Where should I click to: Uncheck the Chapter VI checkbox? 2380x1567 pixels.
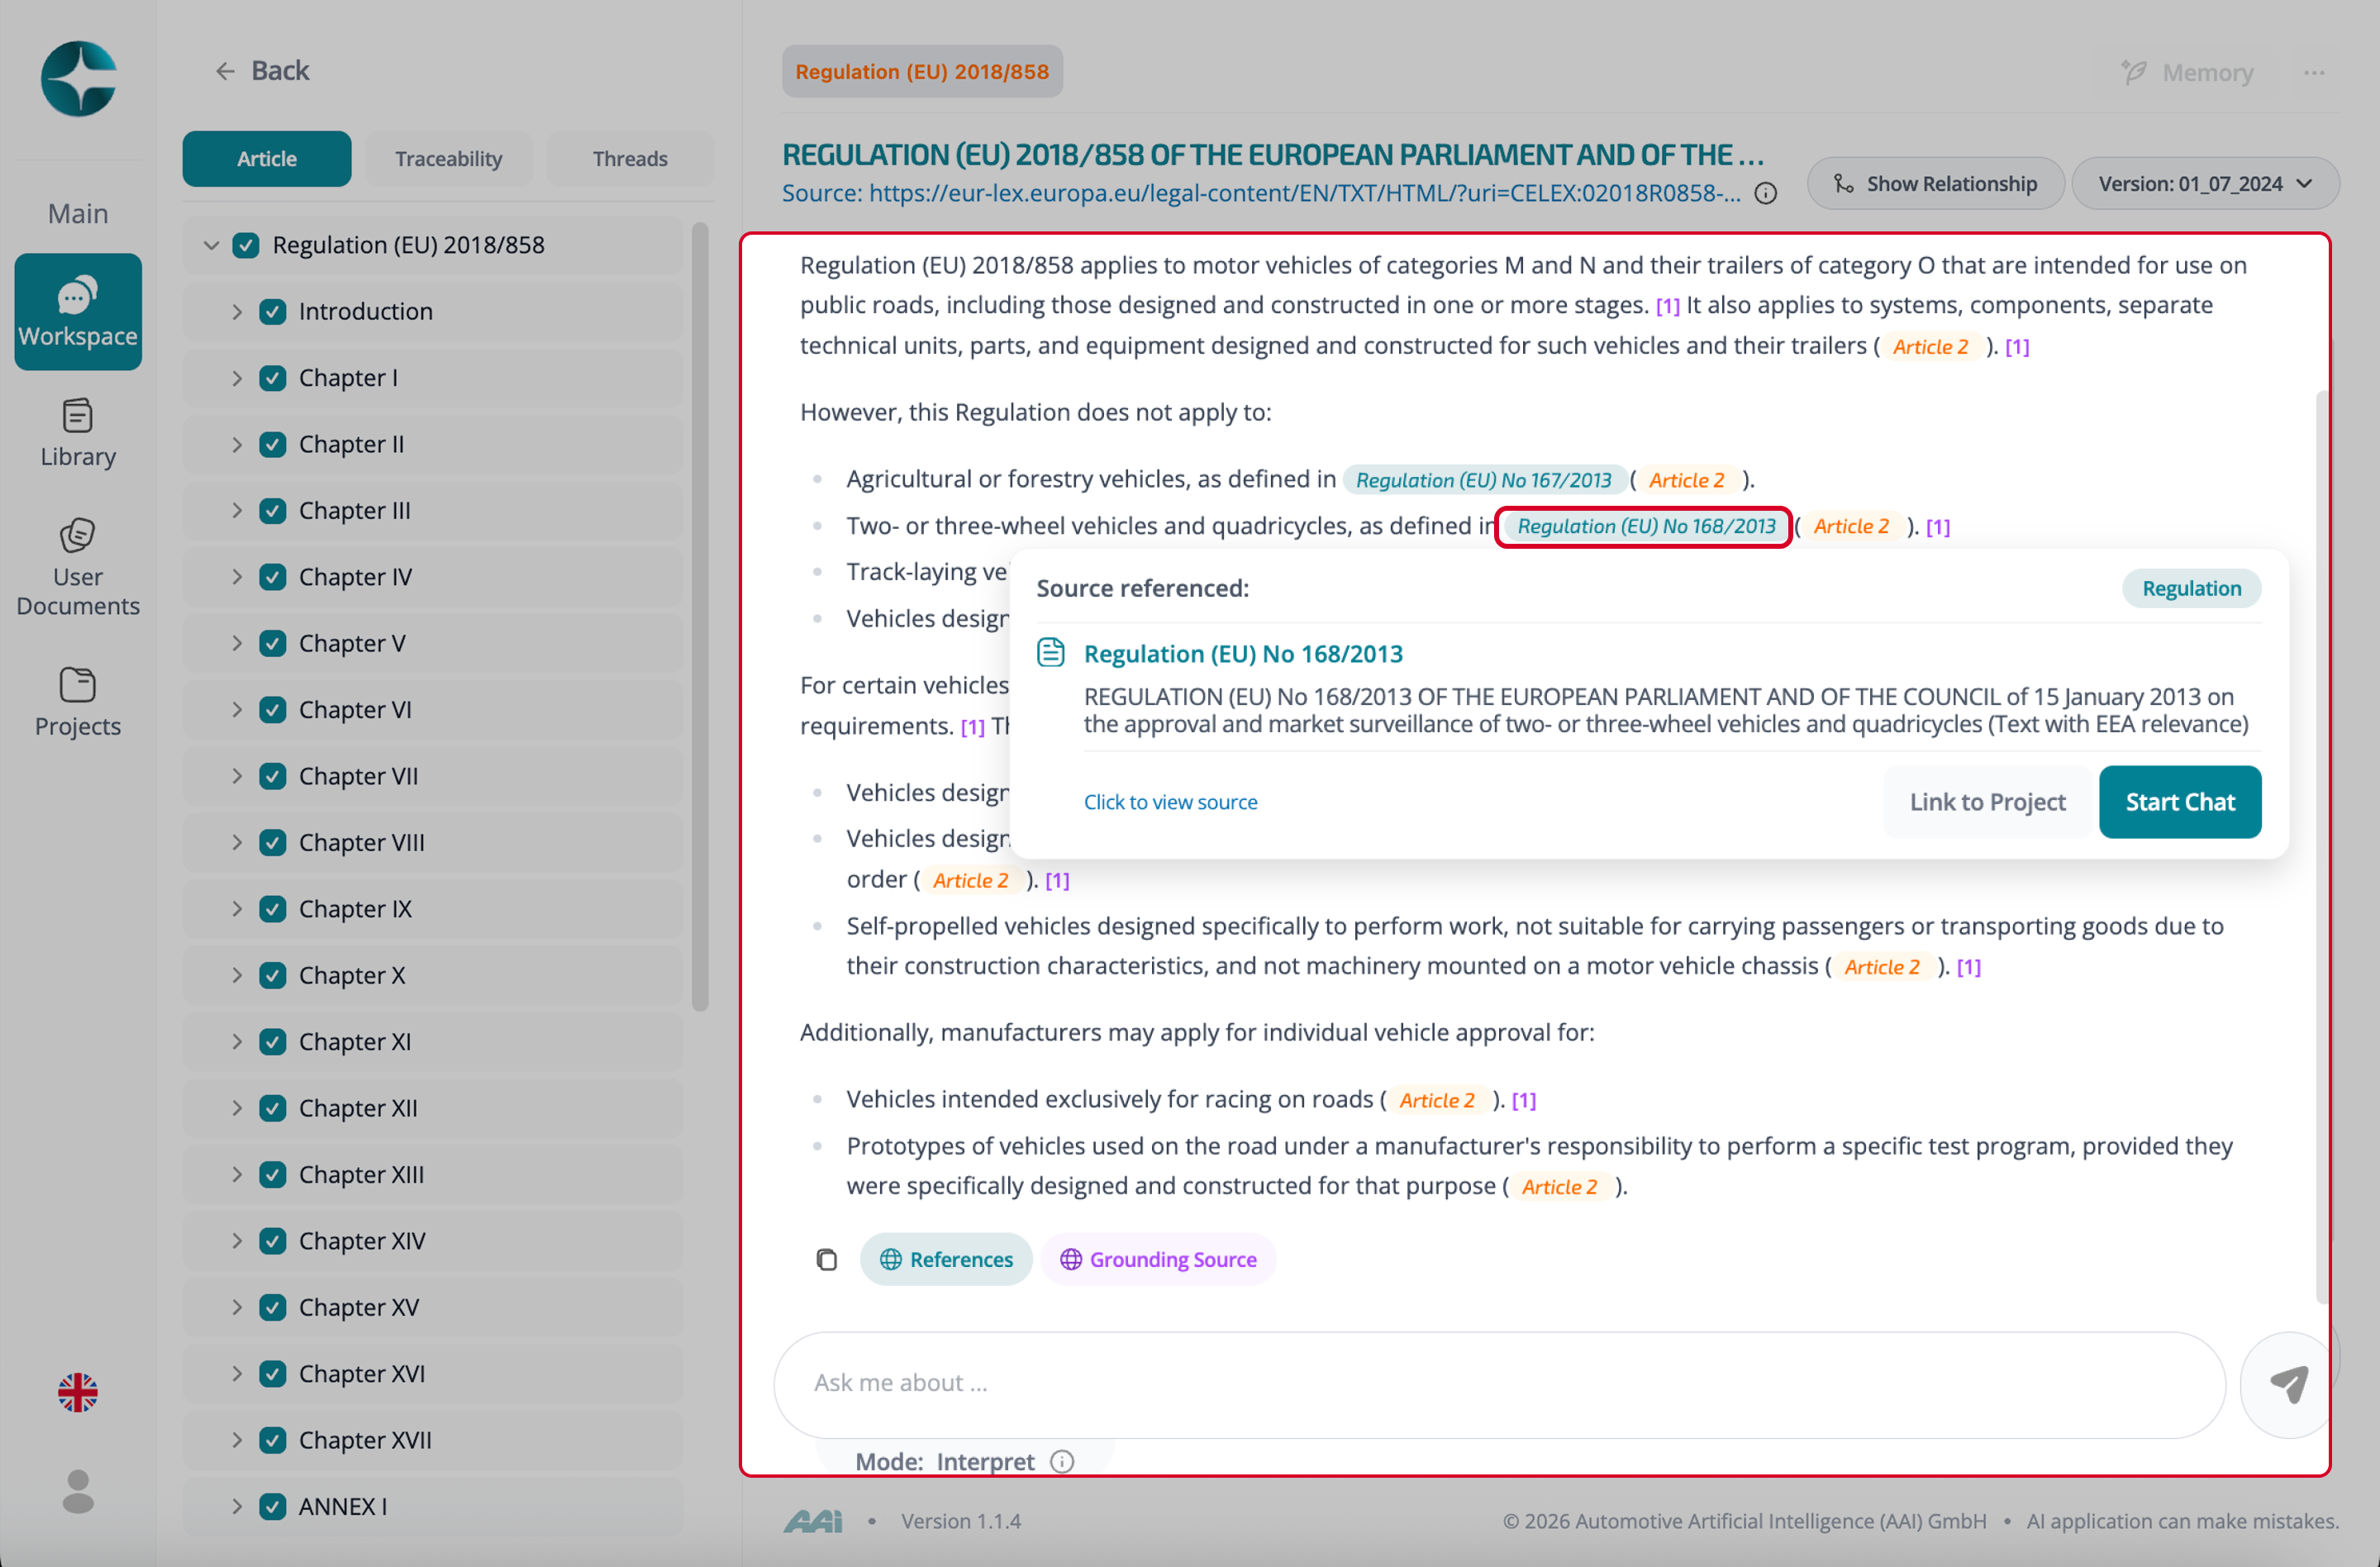[272, 709]
